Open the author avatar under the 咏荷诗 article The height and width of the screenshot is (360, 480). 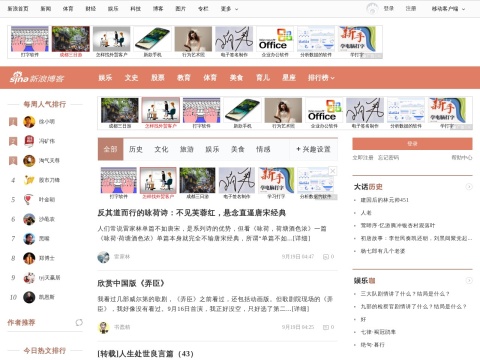click(x=103, y=257)
